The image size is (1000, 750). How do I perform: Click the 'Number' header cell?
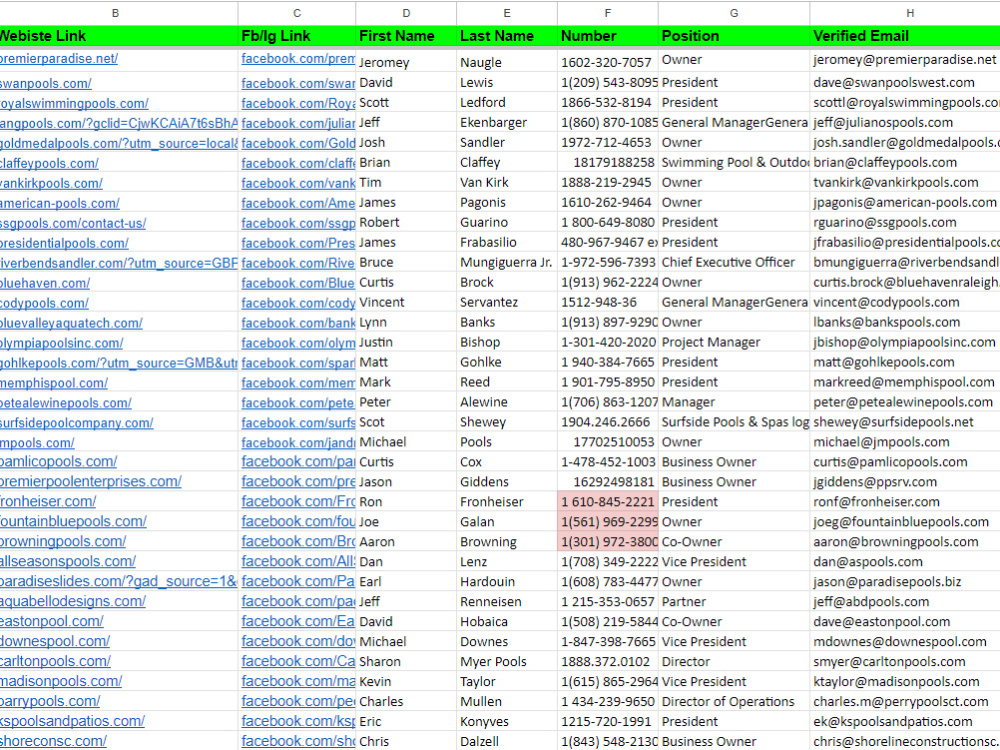[x=608, y=36]
